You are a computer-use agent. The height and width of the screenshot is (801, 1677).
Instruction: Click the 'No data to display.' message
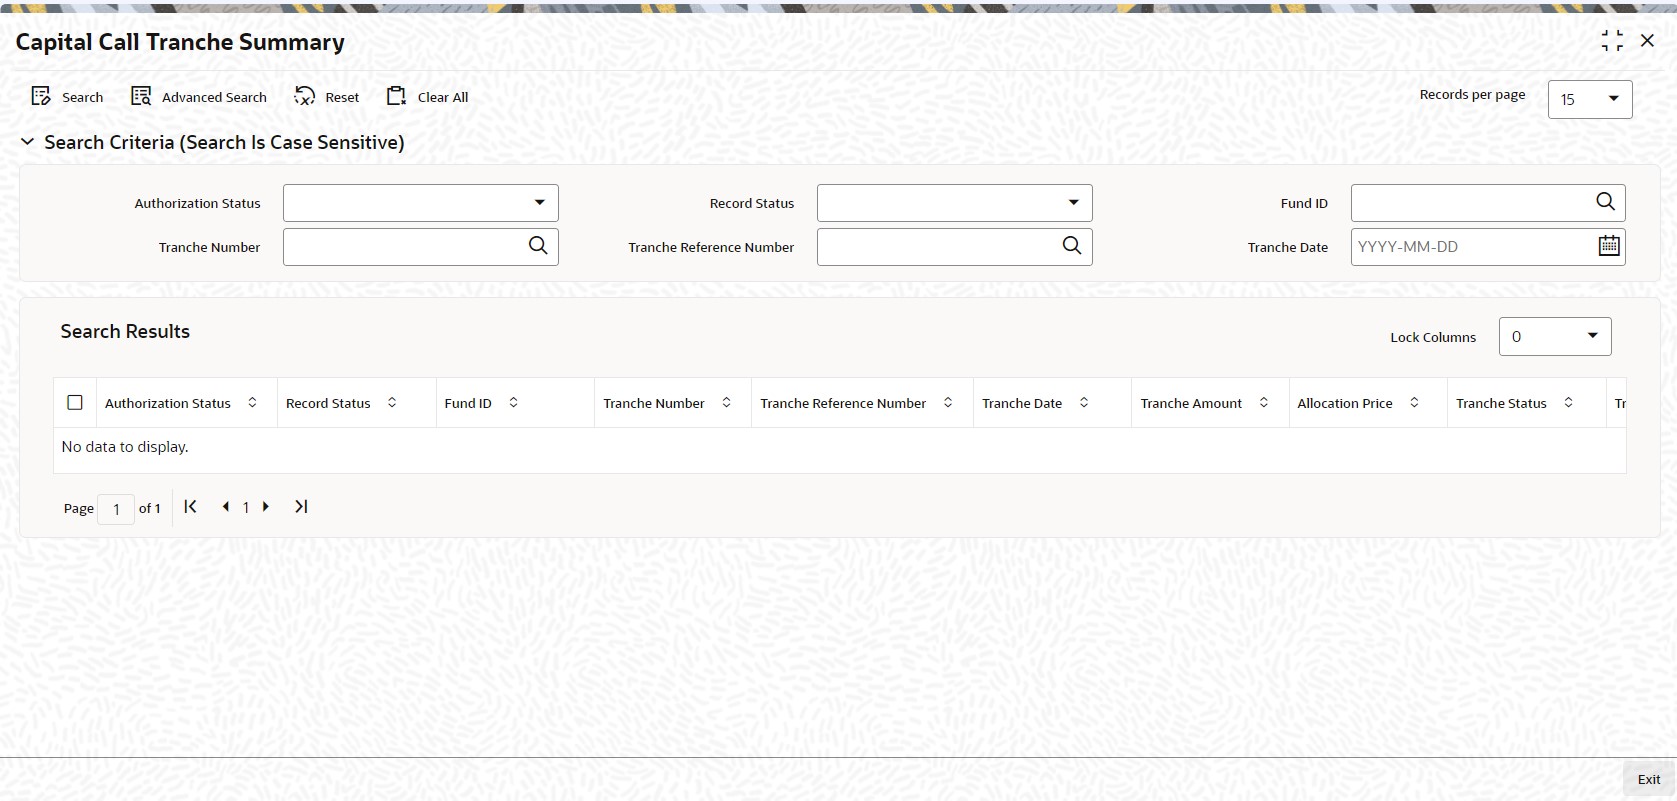(x=125, y=447)
